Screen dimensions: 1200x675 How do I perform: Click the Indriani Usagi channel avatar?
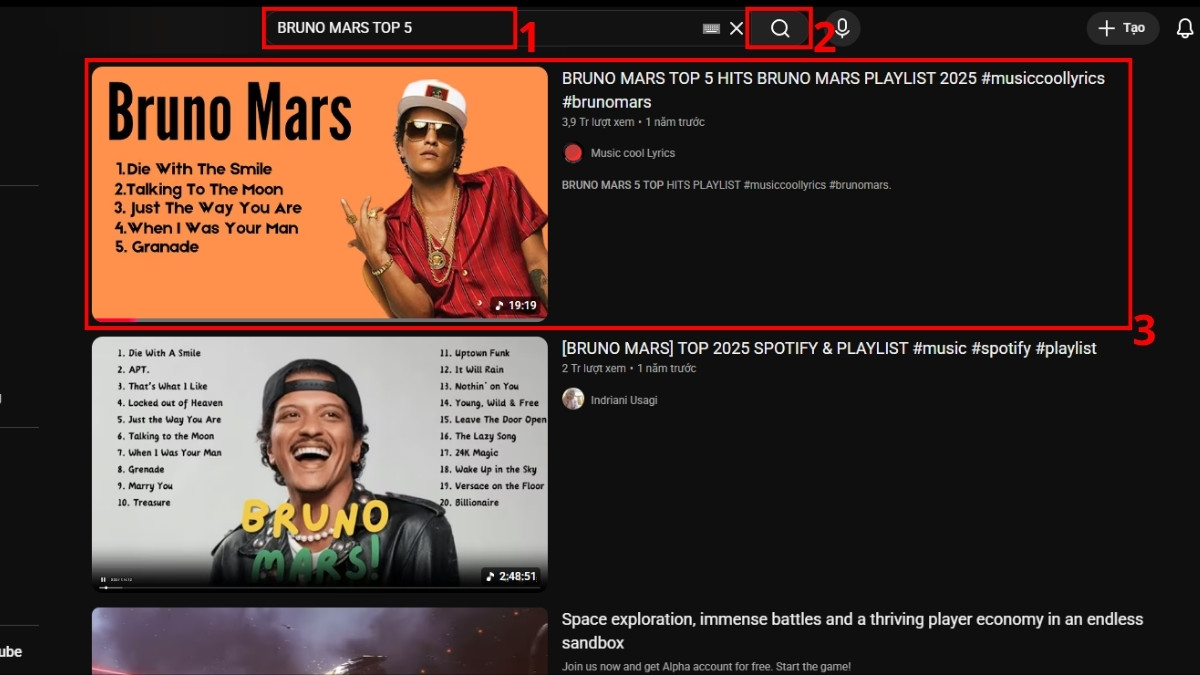(x=573, y=399)
